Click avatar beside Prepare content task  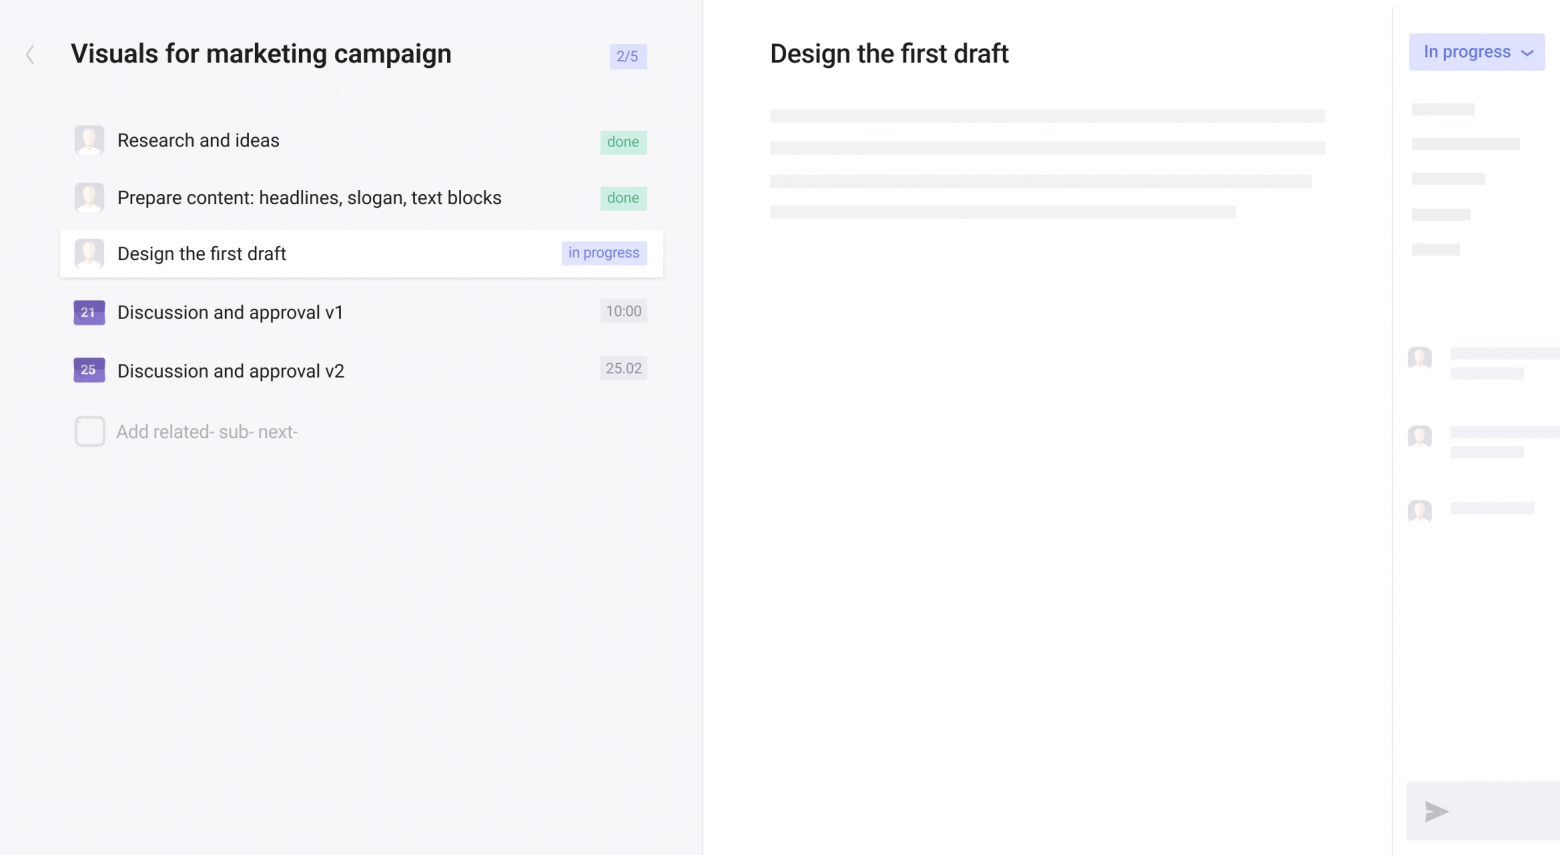tap(89, 197)
